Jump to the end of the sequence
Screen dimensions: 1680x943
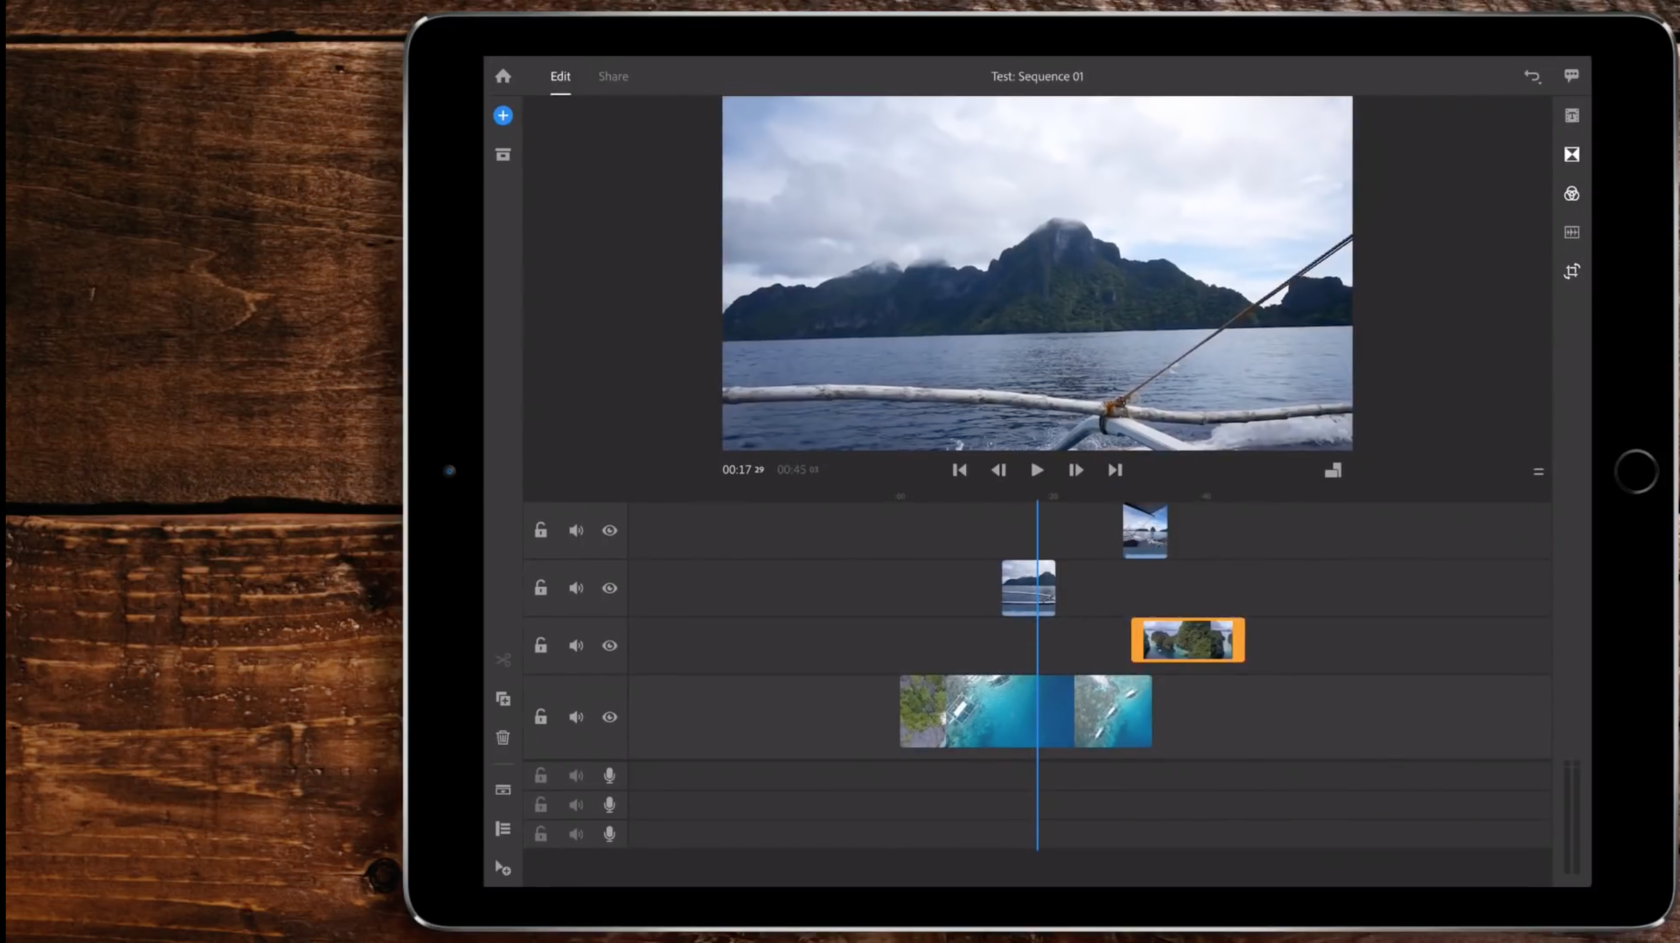click(x=1115, y=470)
